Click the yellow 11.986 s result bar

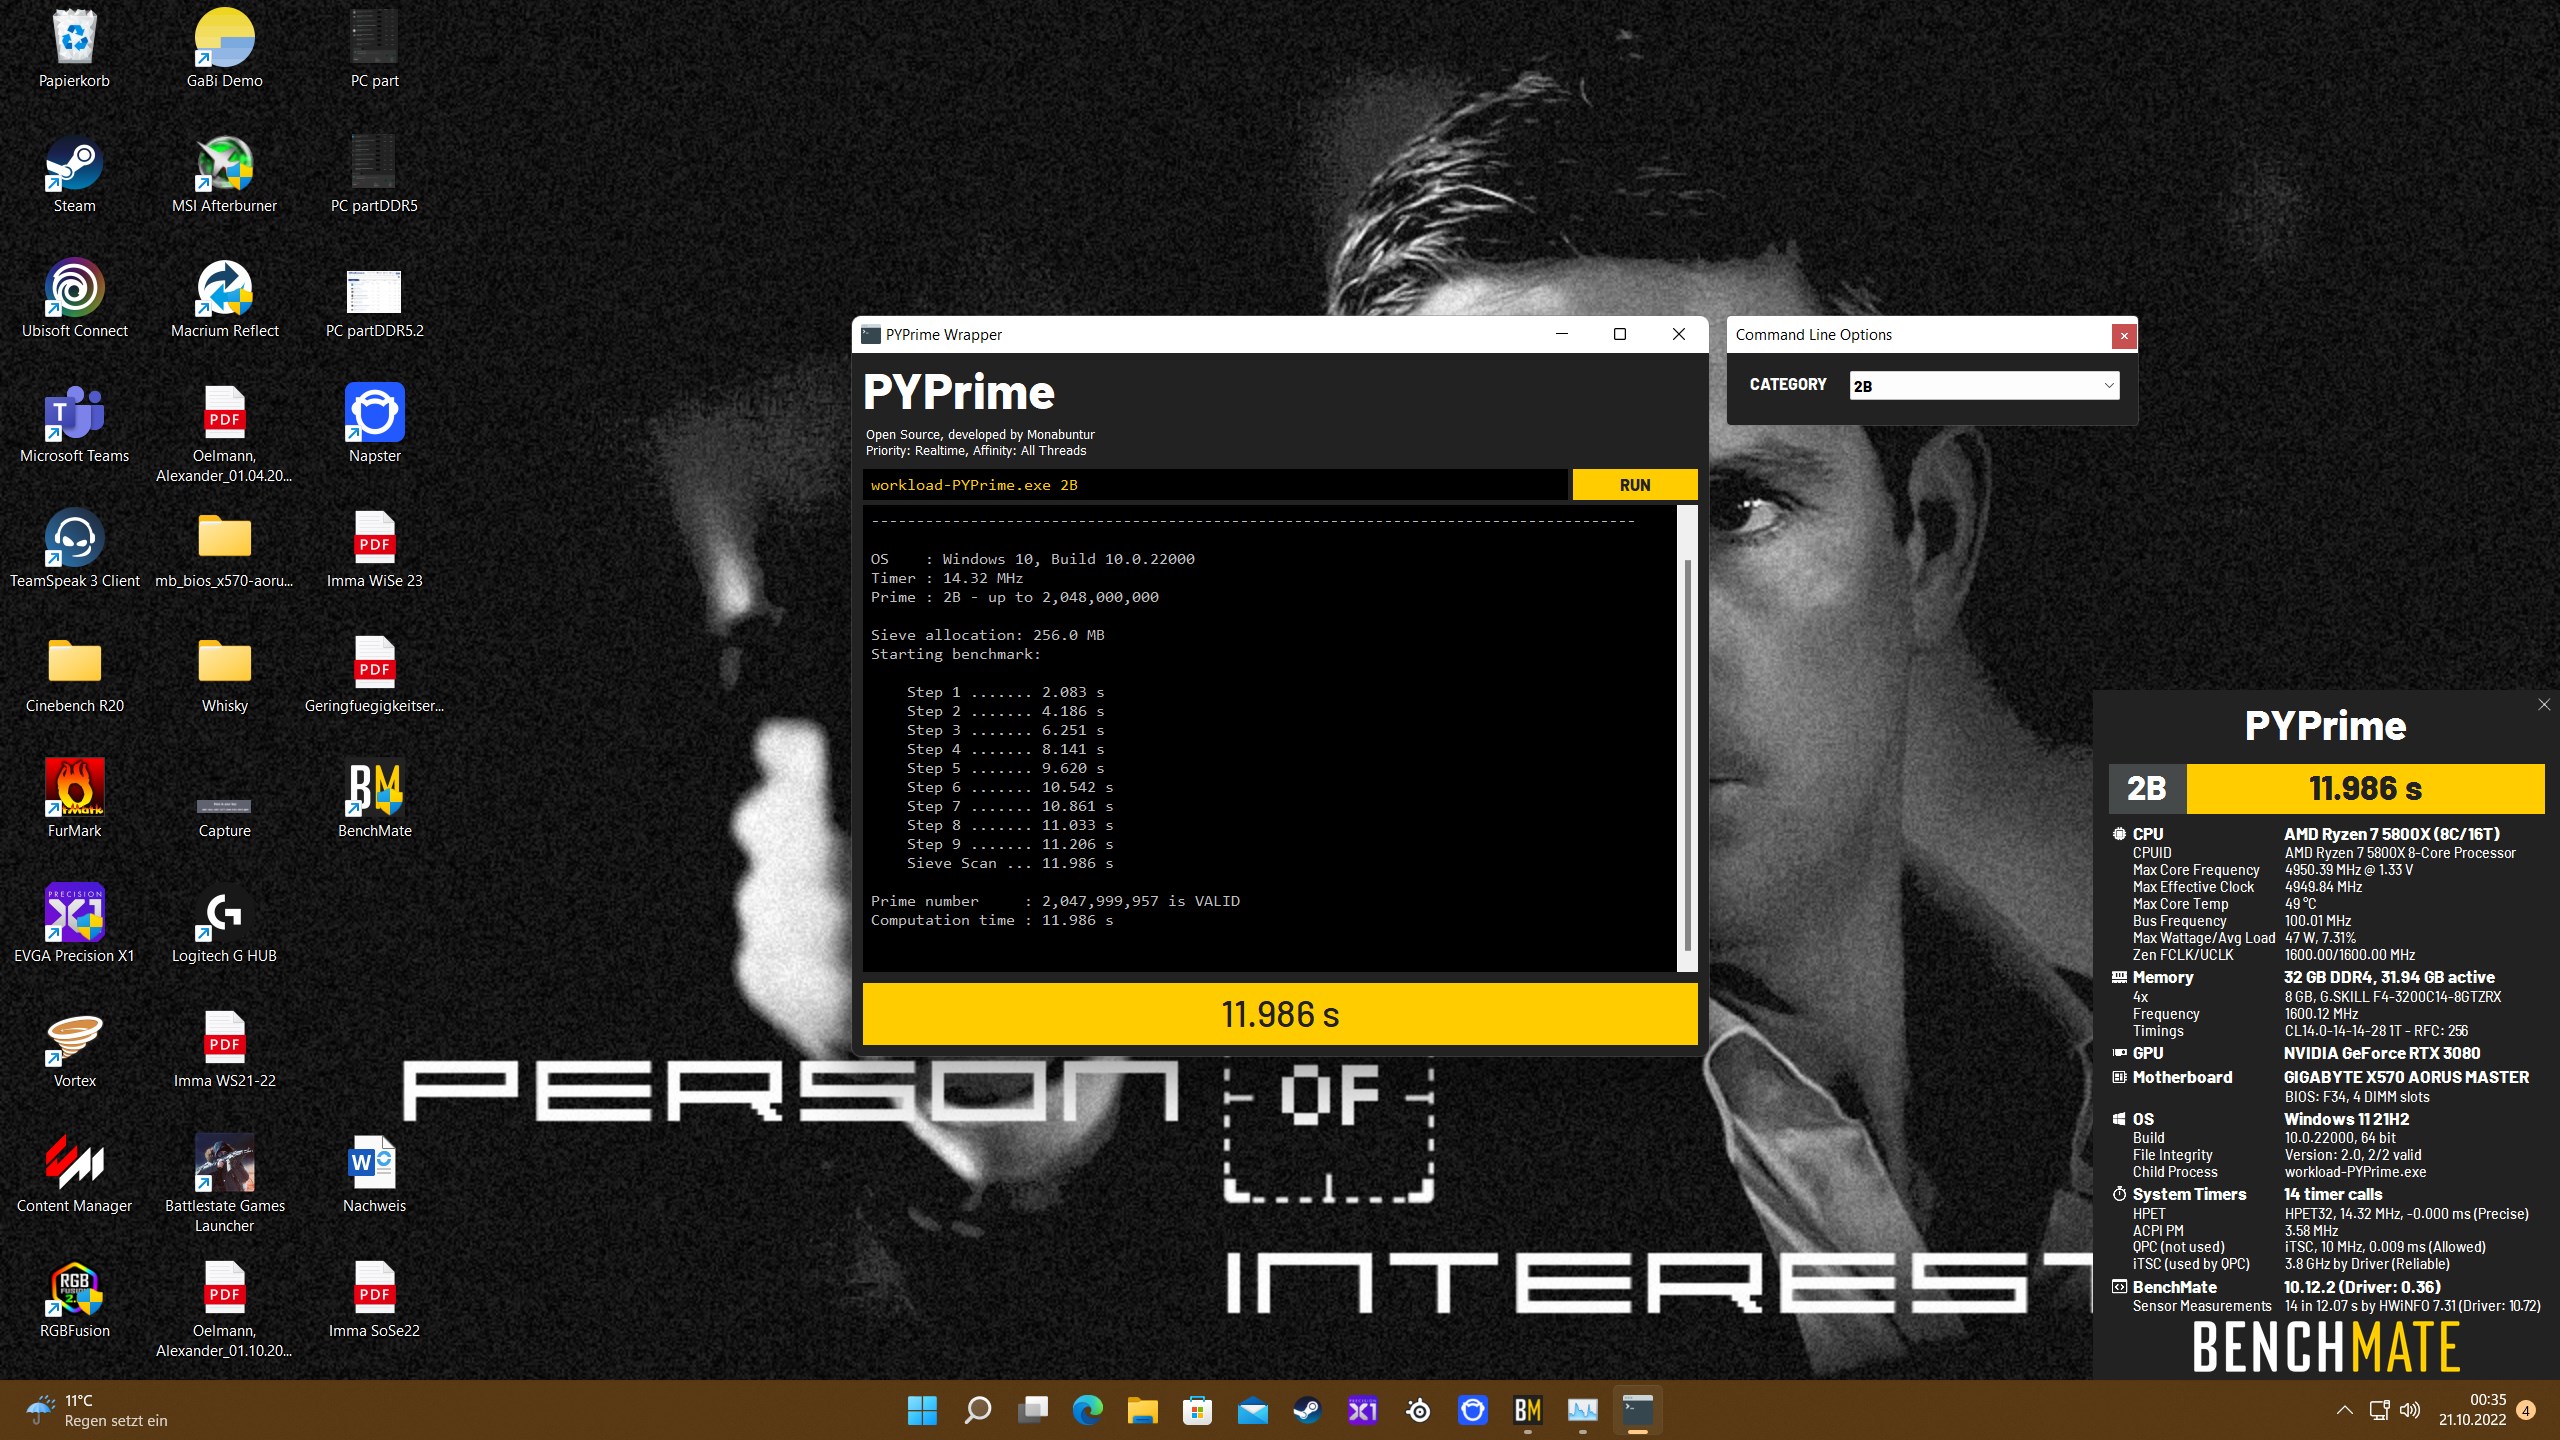point(1280,1014)
